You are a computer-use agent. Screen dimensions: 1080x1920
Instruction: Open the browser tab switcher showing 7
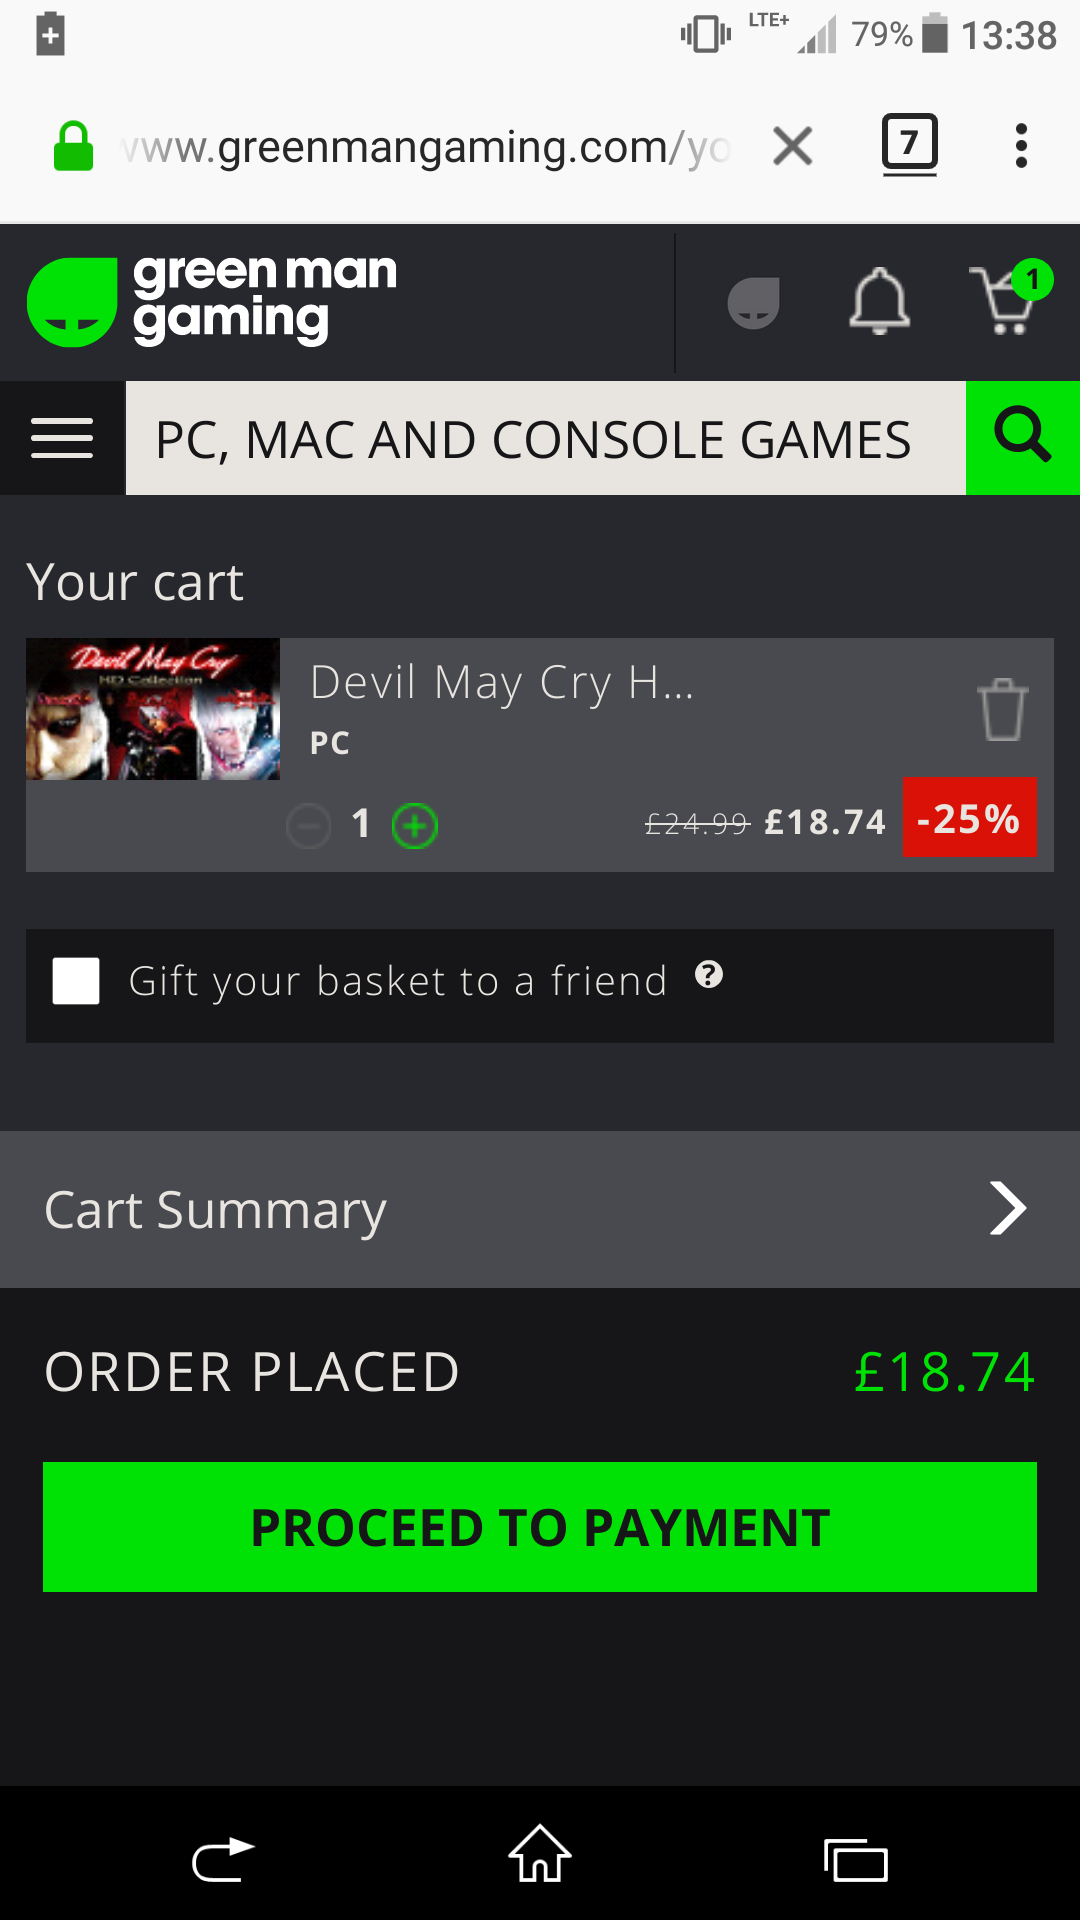pos(909,145)
